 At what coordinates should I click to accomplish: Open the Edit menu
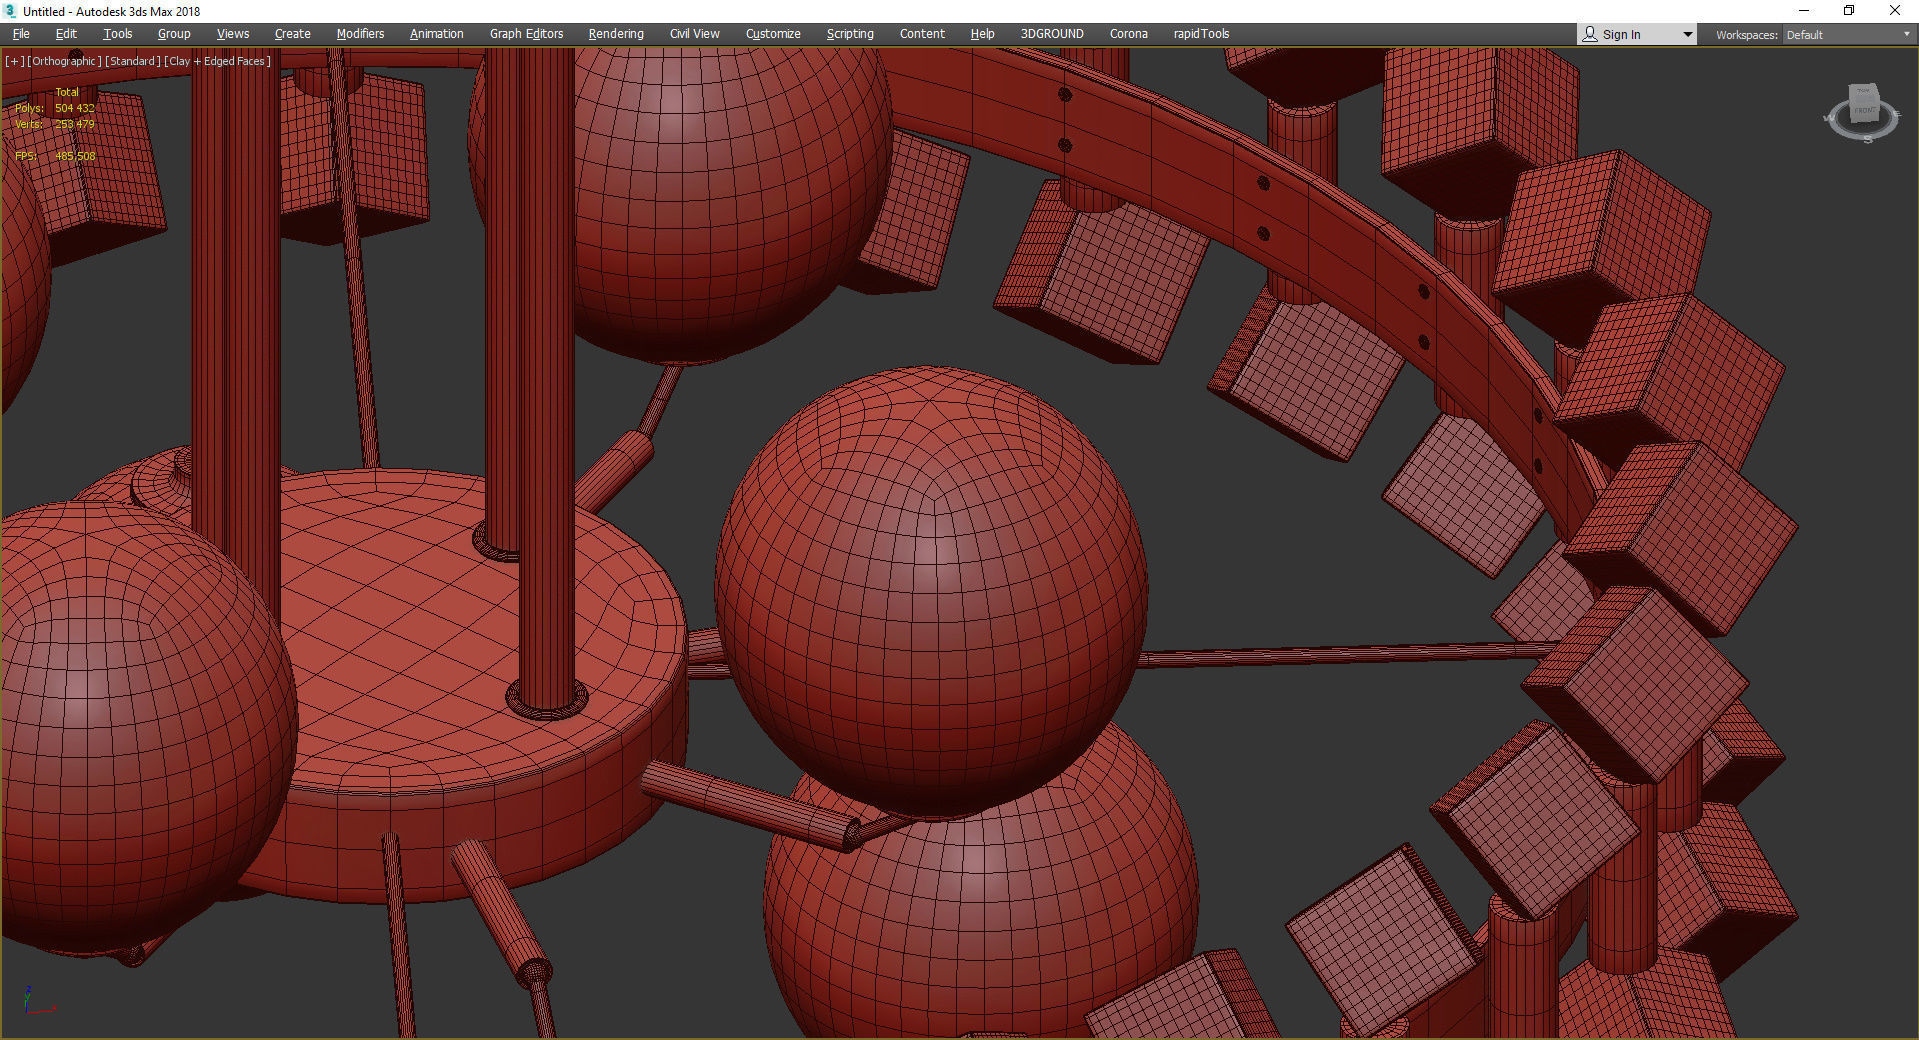[x=66, y=34]
